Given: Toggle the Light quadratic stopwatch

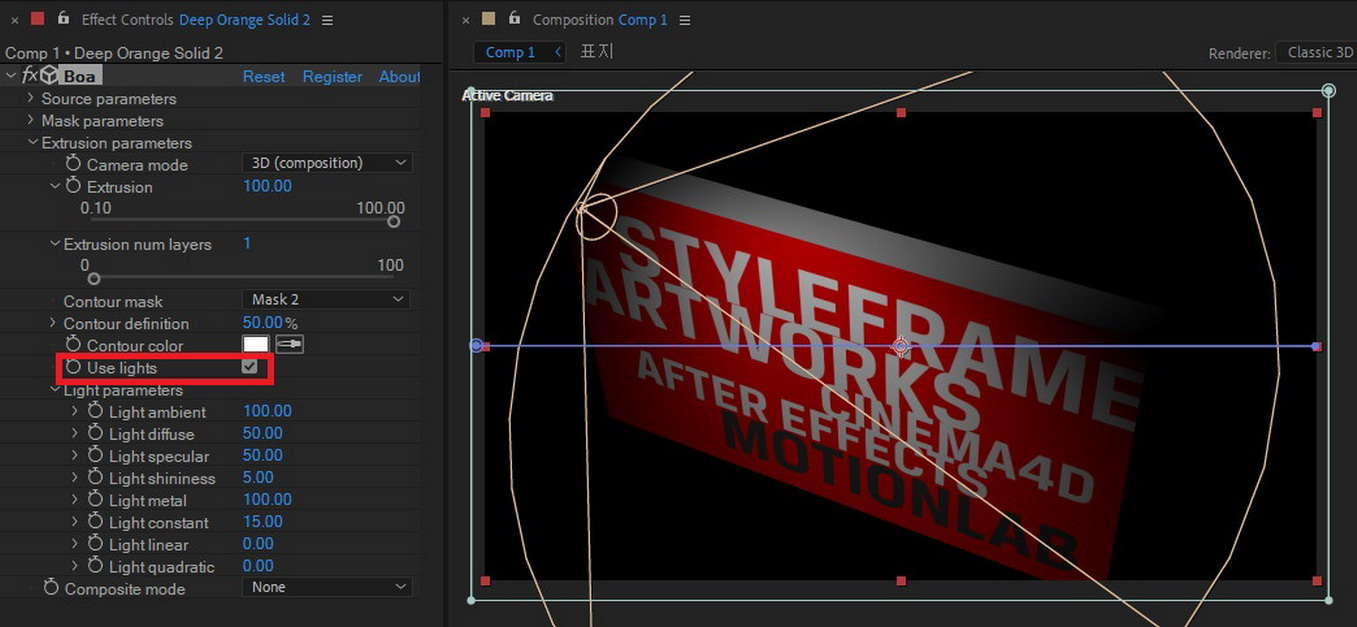Looking at the screenshot, I should 95,566.
